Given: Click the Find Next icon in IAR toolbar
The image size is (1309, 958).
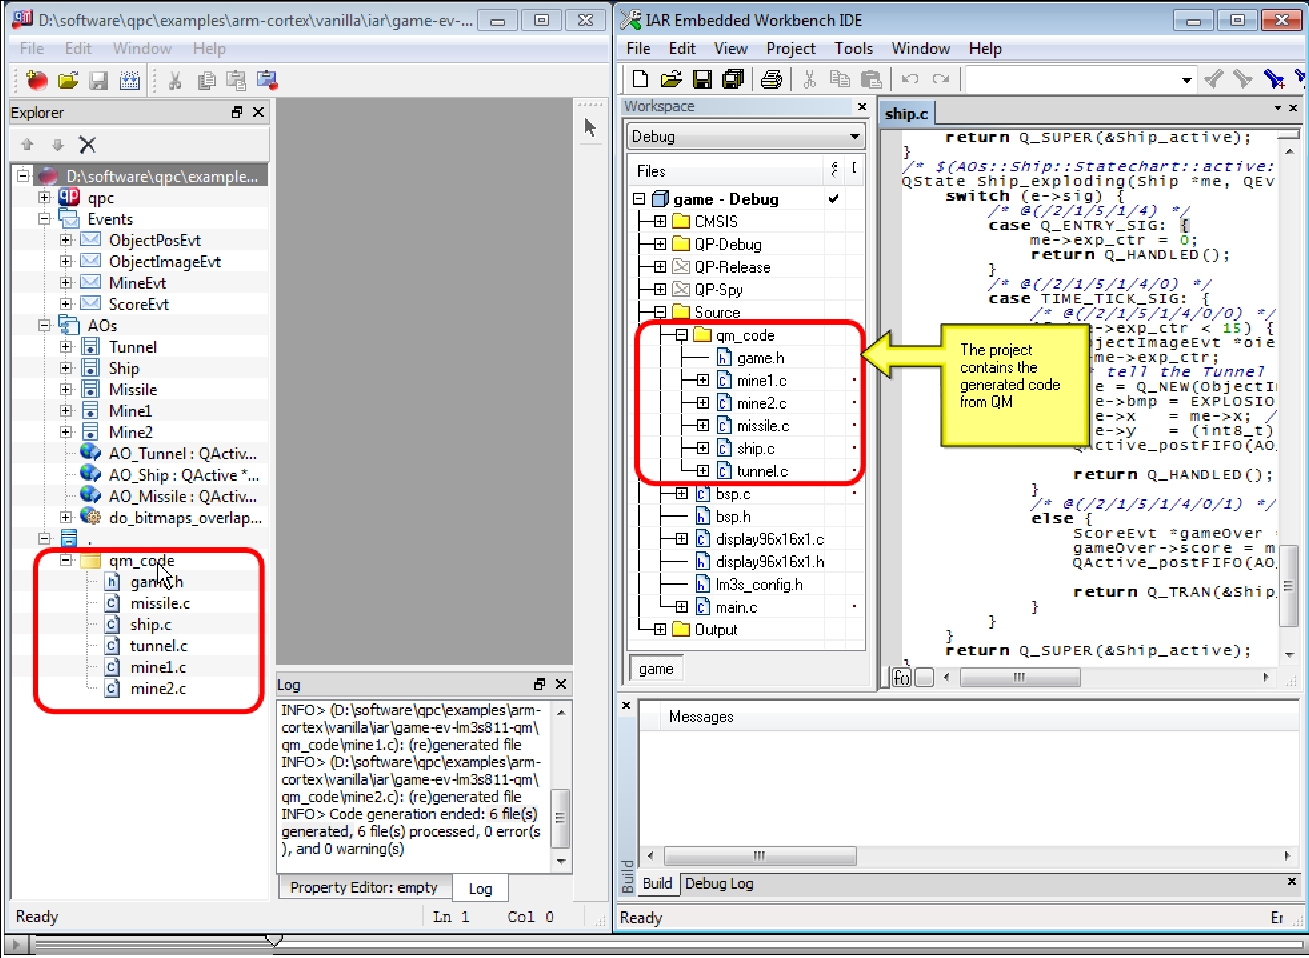Looking at the screenshot, I should tap(1243, 79).
